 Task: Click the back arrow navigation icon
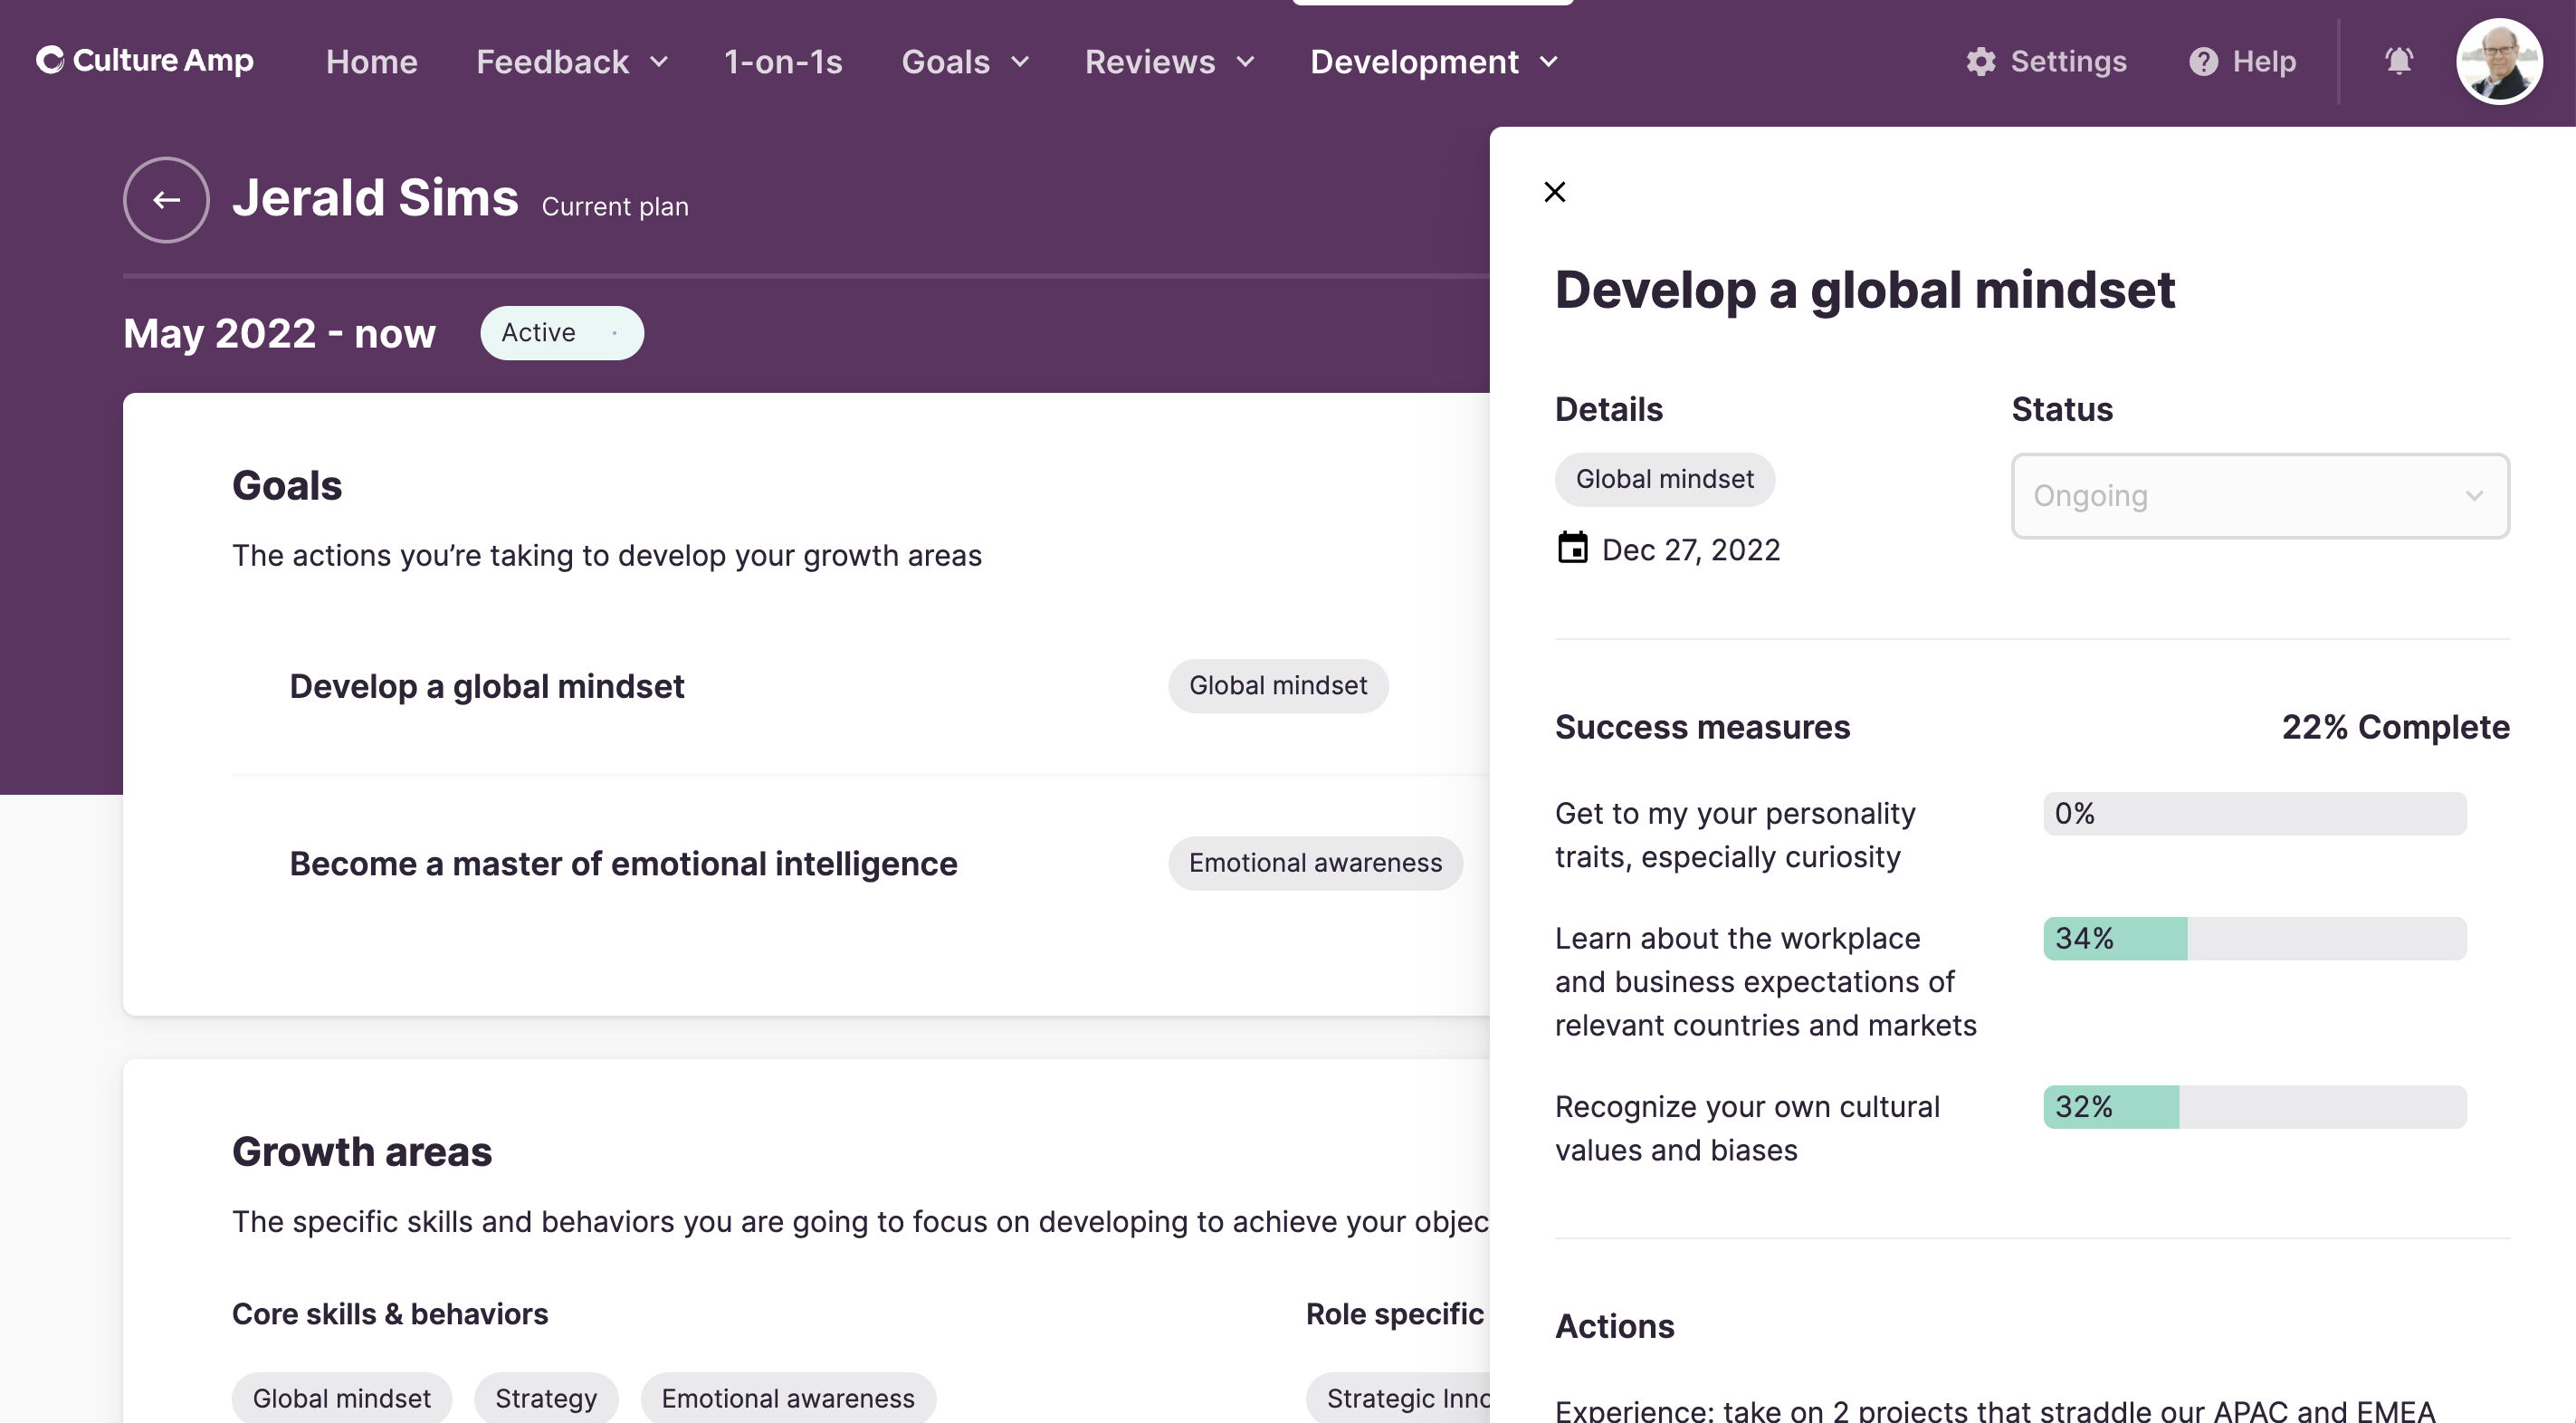(x=165, y=198)
